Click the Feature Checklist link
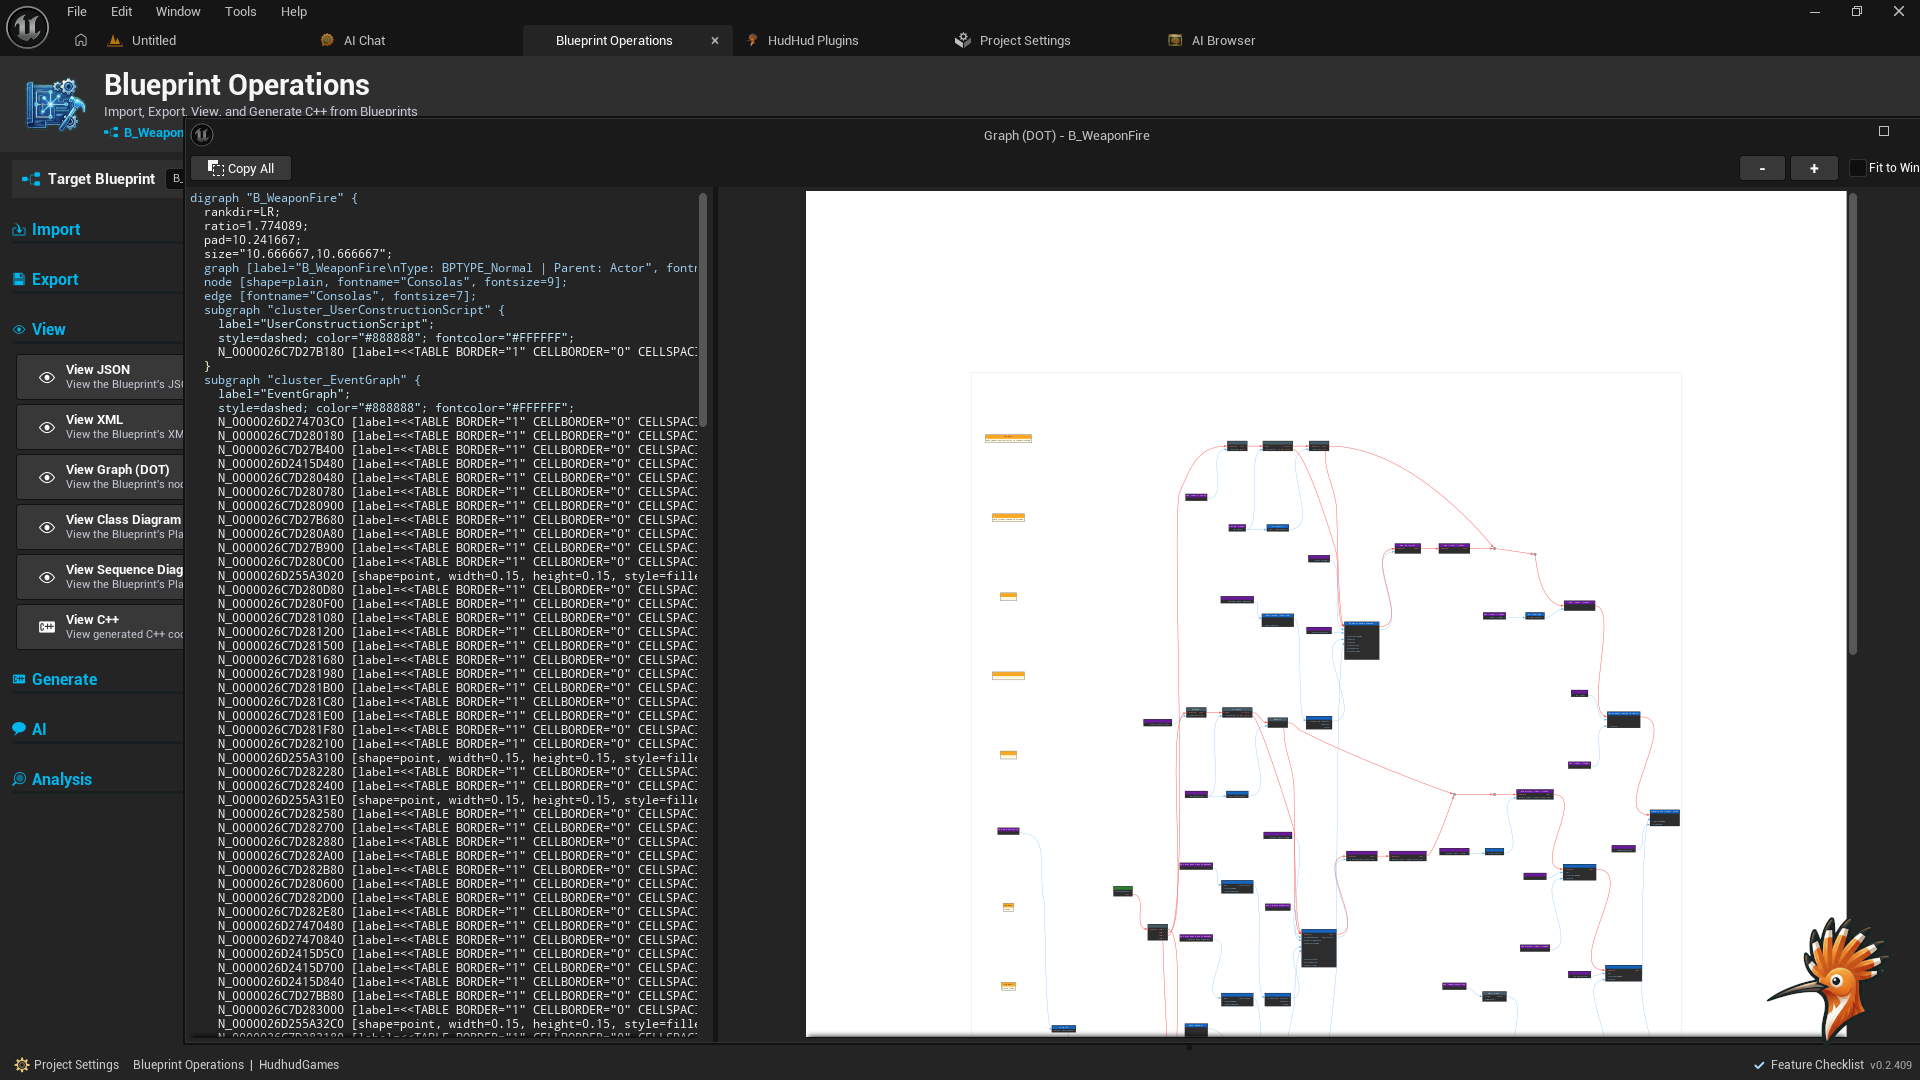1920x1080 pixels. 1816,1065
